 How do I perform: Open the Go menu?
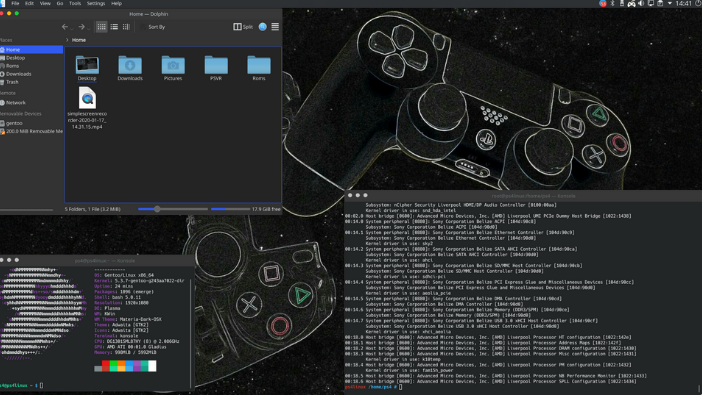pyautogui.click(x=60, y=3)
